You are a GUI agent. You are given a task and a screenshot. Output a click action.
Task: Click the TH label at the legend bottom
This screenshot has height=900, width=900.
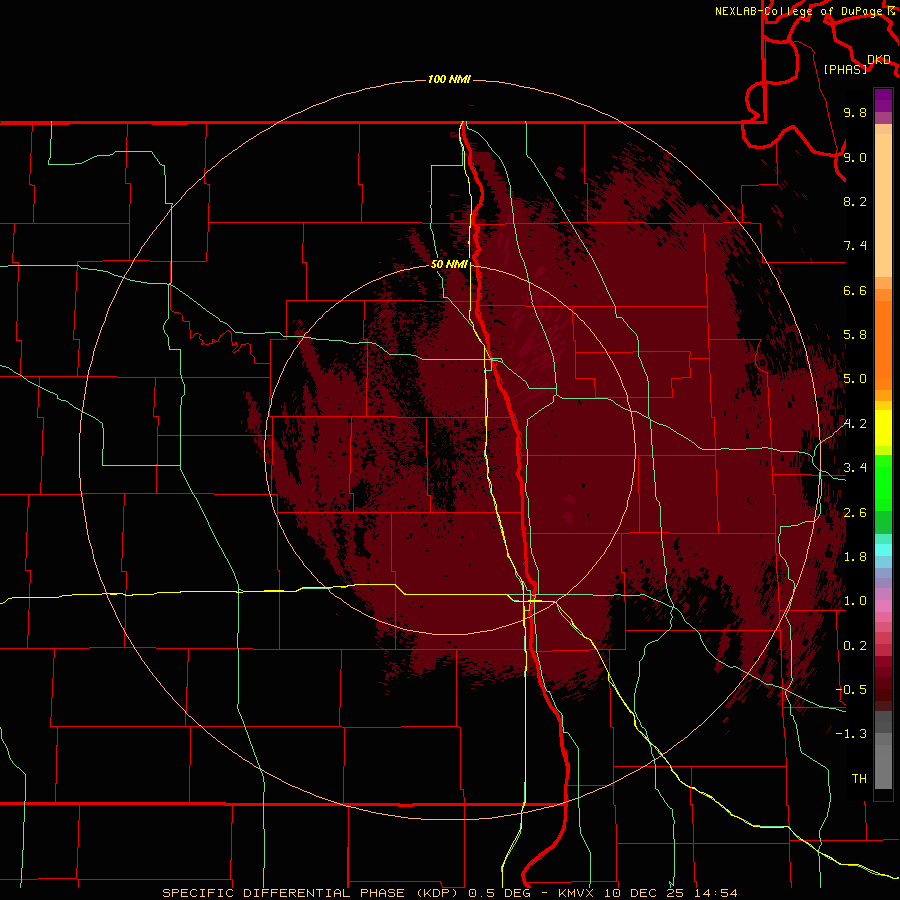[859, 779]
